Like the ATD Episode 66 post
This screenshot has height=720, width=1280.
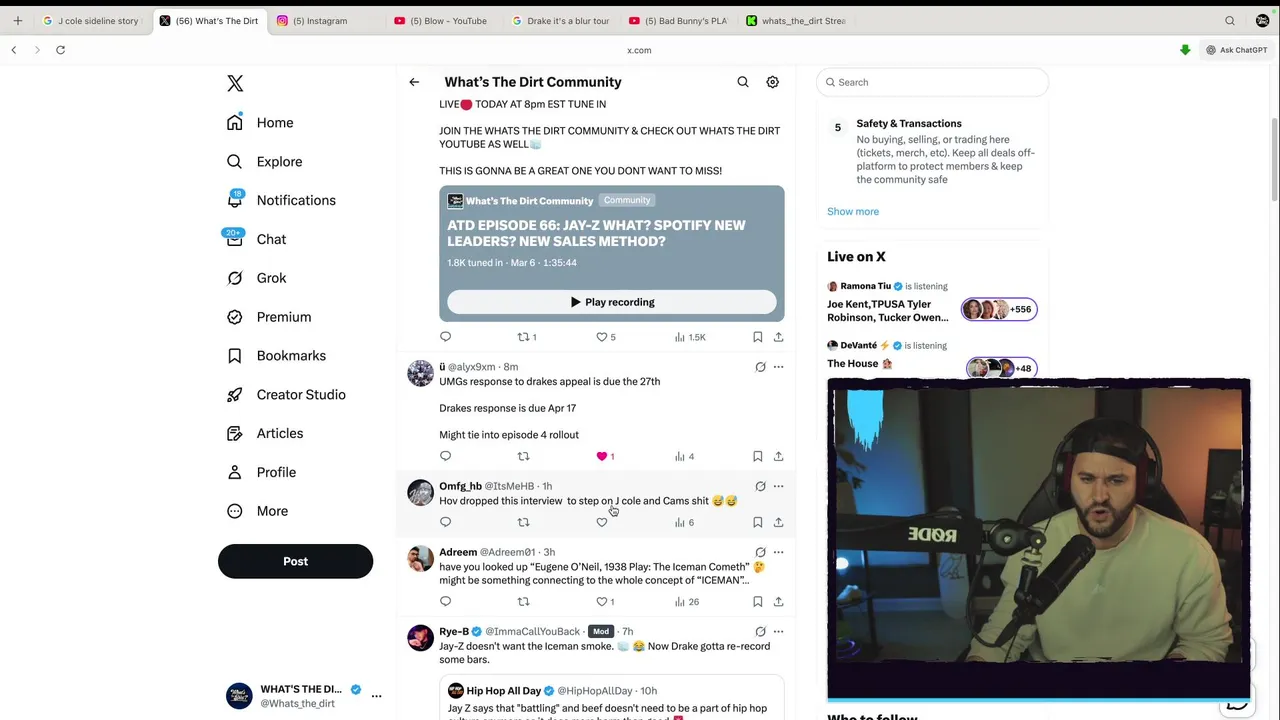[x=606, y=337]
